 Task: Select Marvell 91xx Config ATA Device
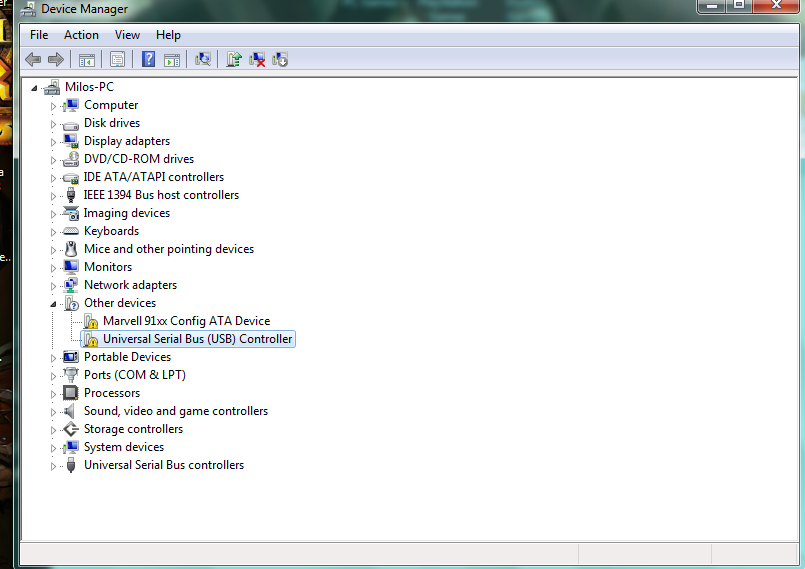[x=186, y=321]
